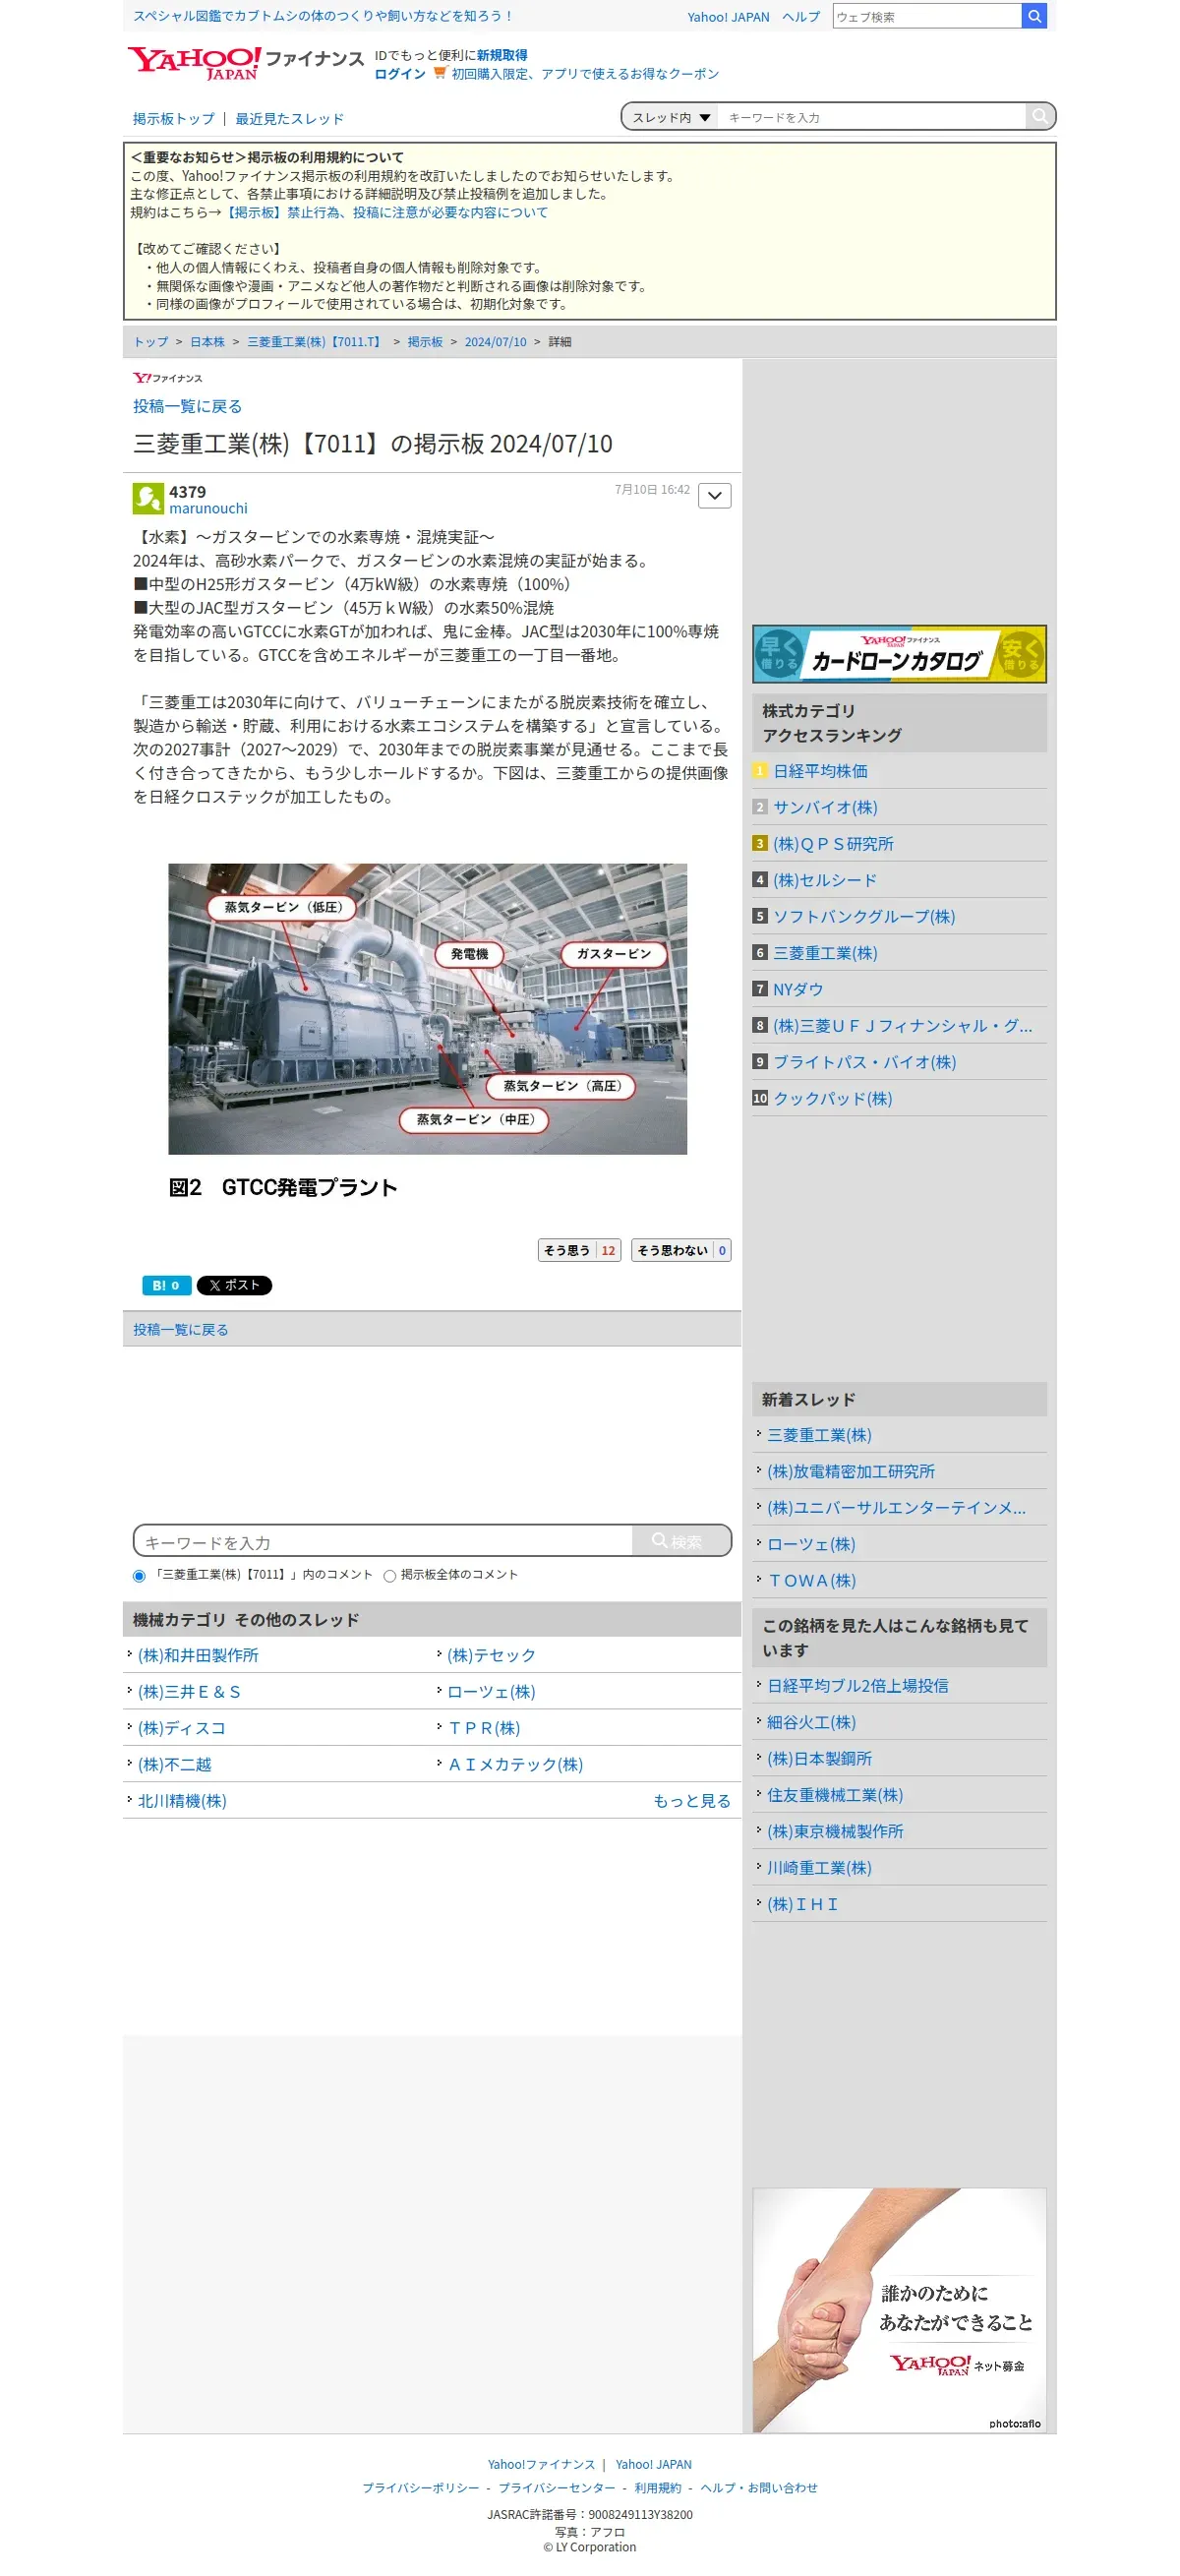Open (株)ディスコ thread
This screenshot has width=1180, height=2576.
click(182, 1728)
